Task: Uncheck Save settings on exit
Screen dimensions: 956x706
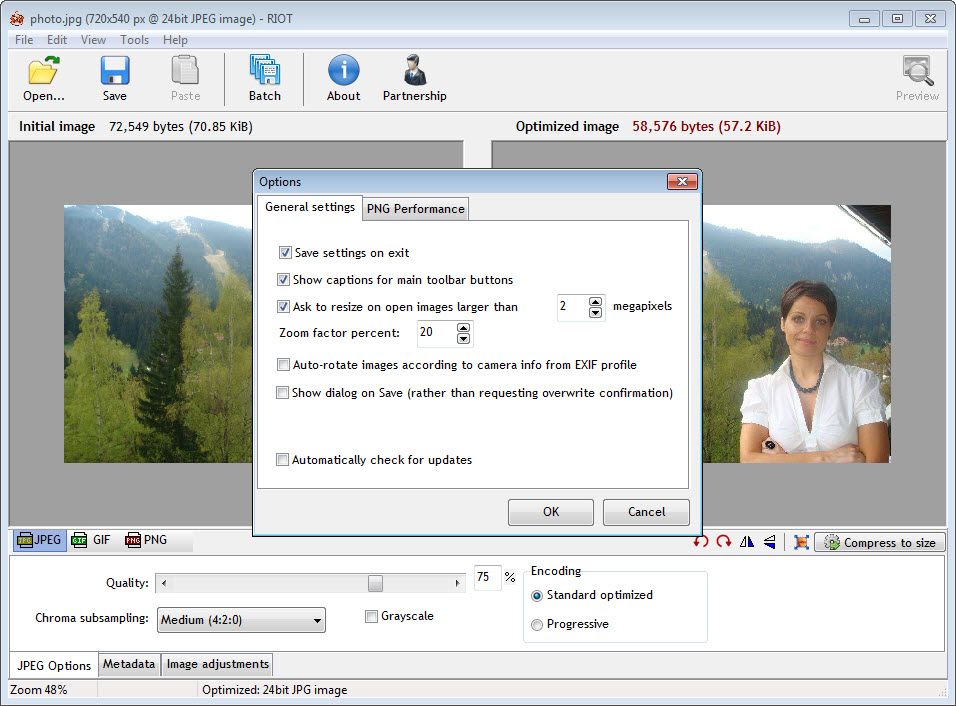Action: click(285, 253)
